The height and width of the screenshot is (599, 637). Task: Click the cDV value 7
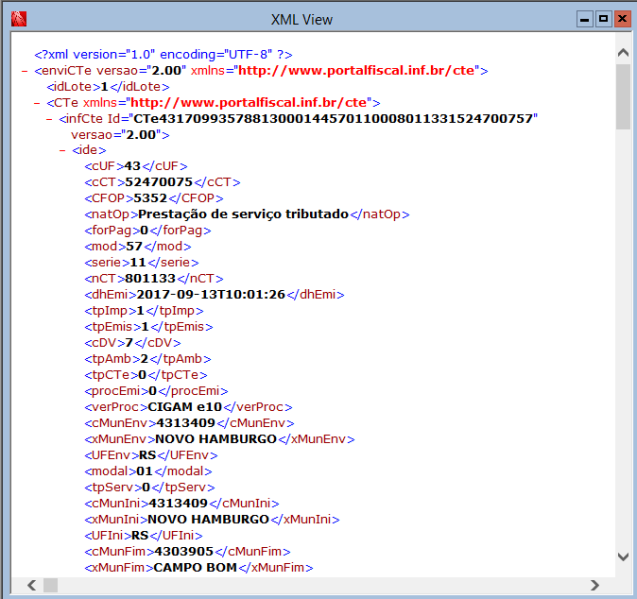click(129, 343)
